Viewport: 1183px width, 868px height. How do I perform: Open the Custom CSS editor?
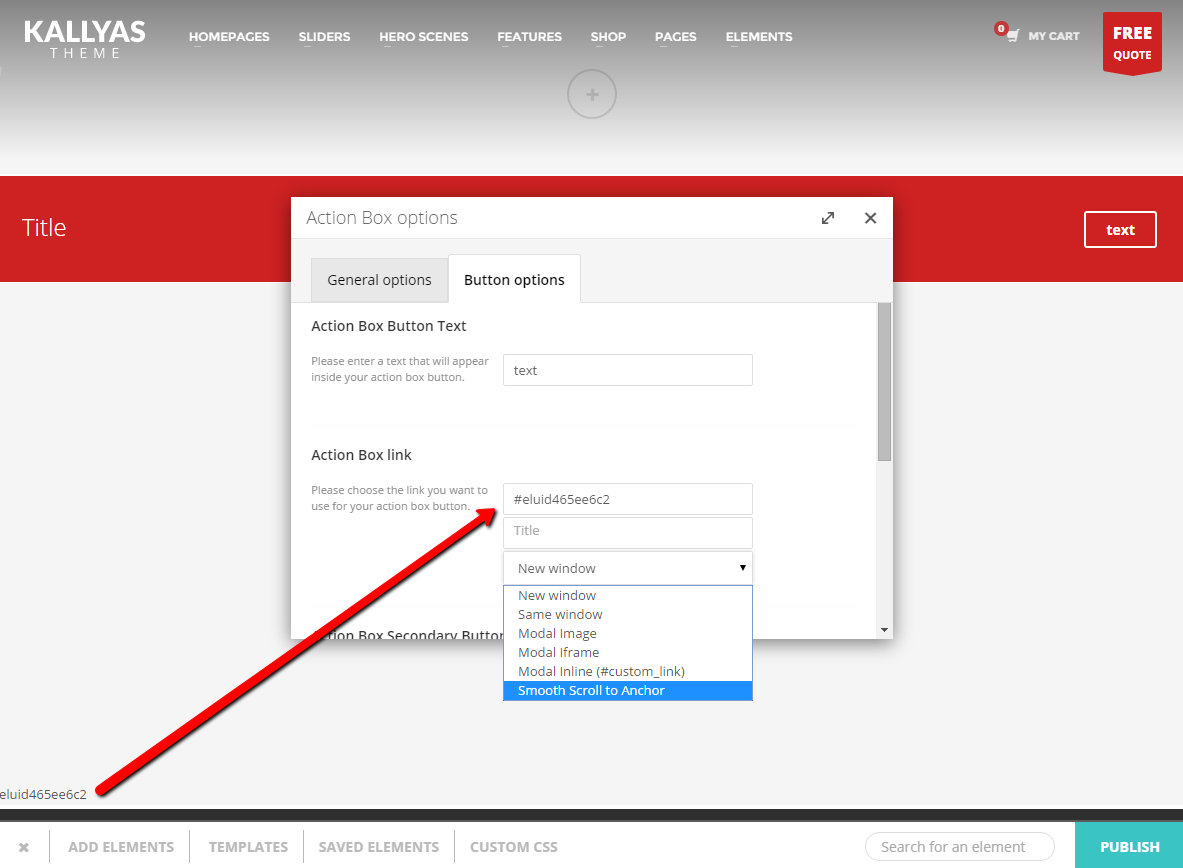513,847
